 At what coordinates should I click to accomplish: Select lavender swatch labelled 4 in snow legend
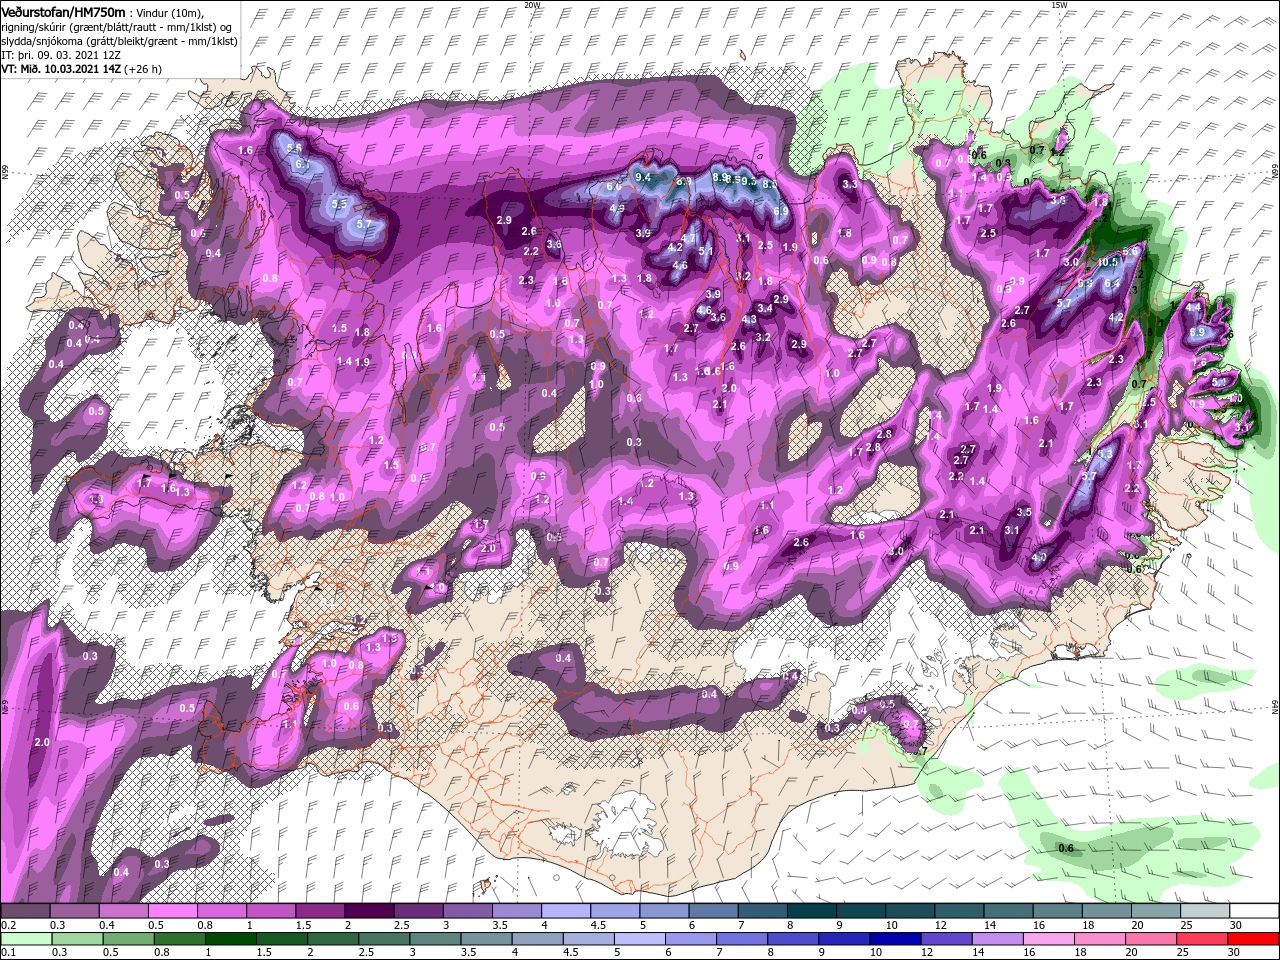coord(566,911)
